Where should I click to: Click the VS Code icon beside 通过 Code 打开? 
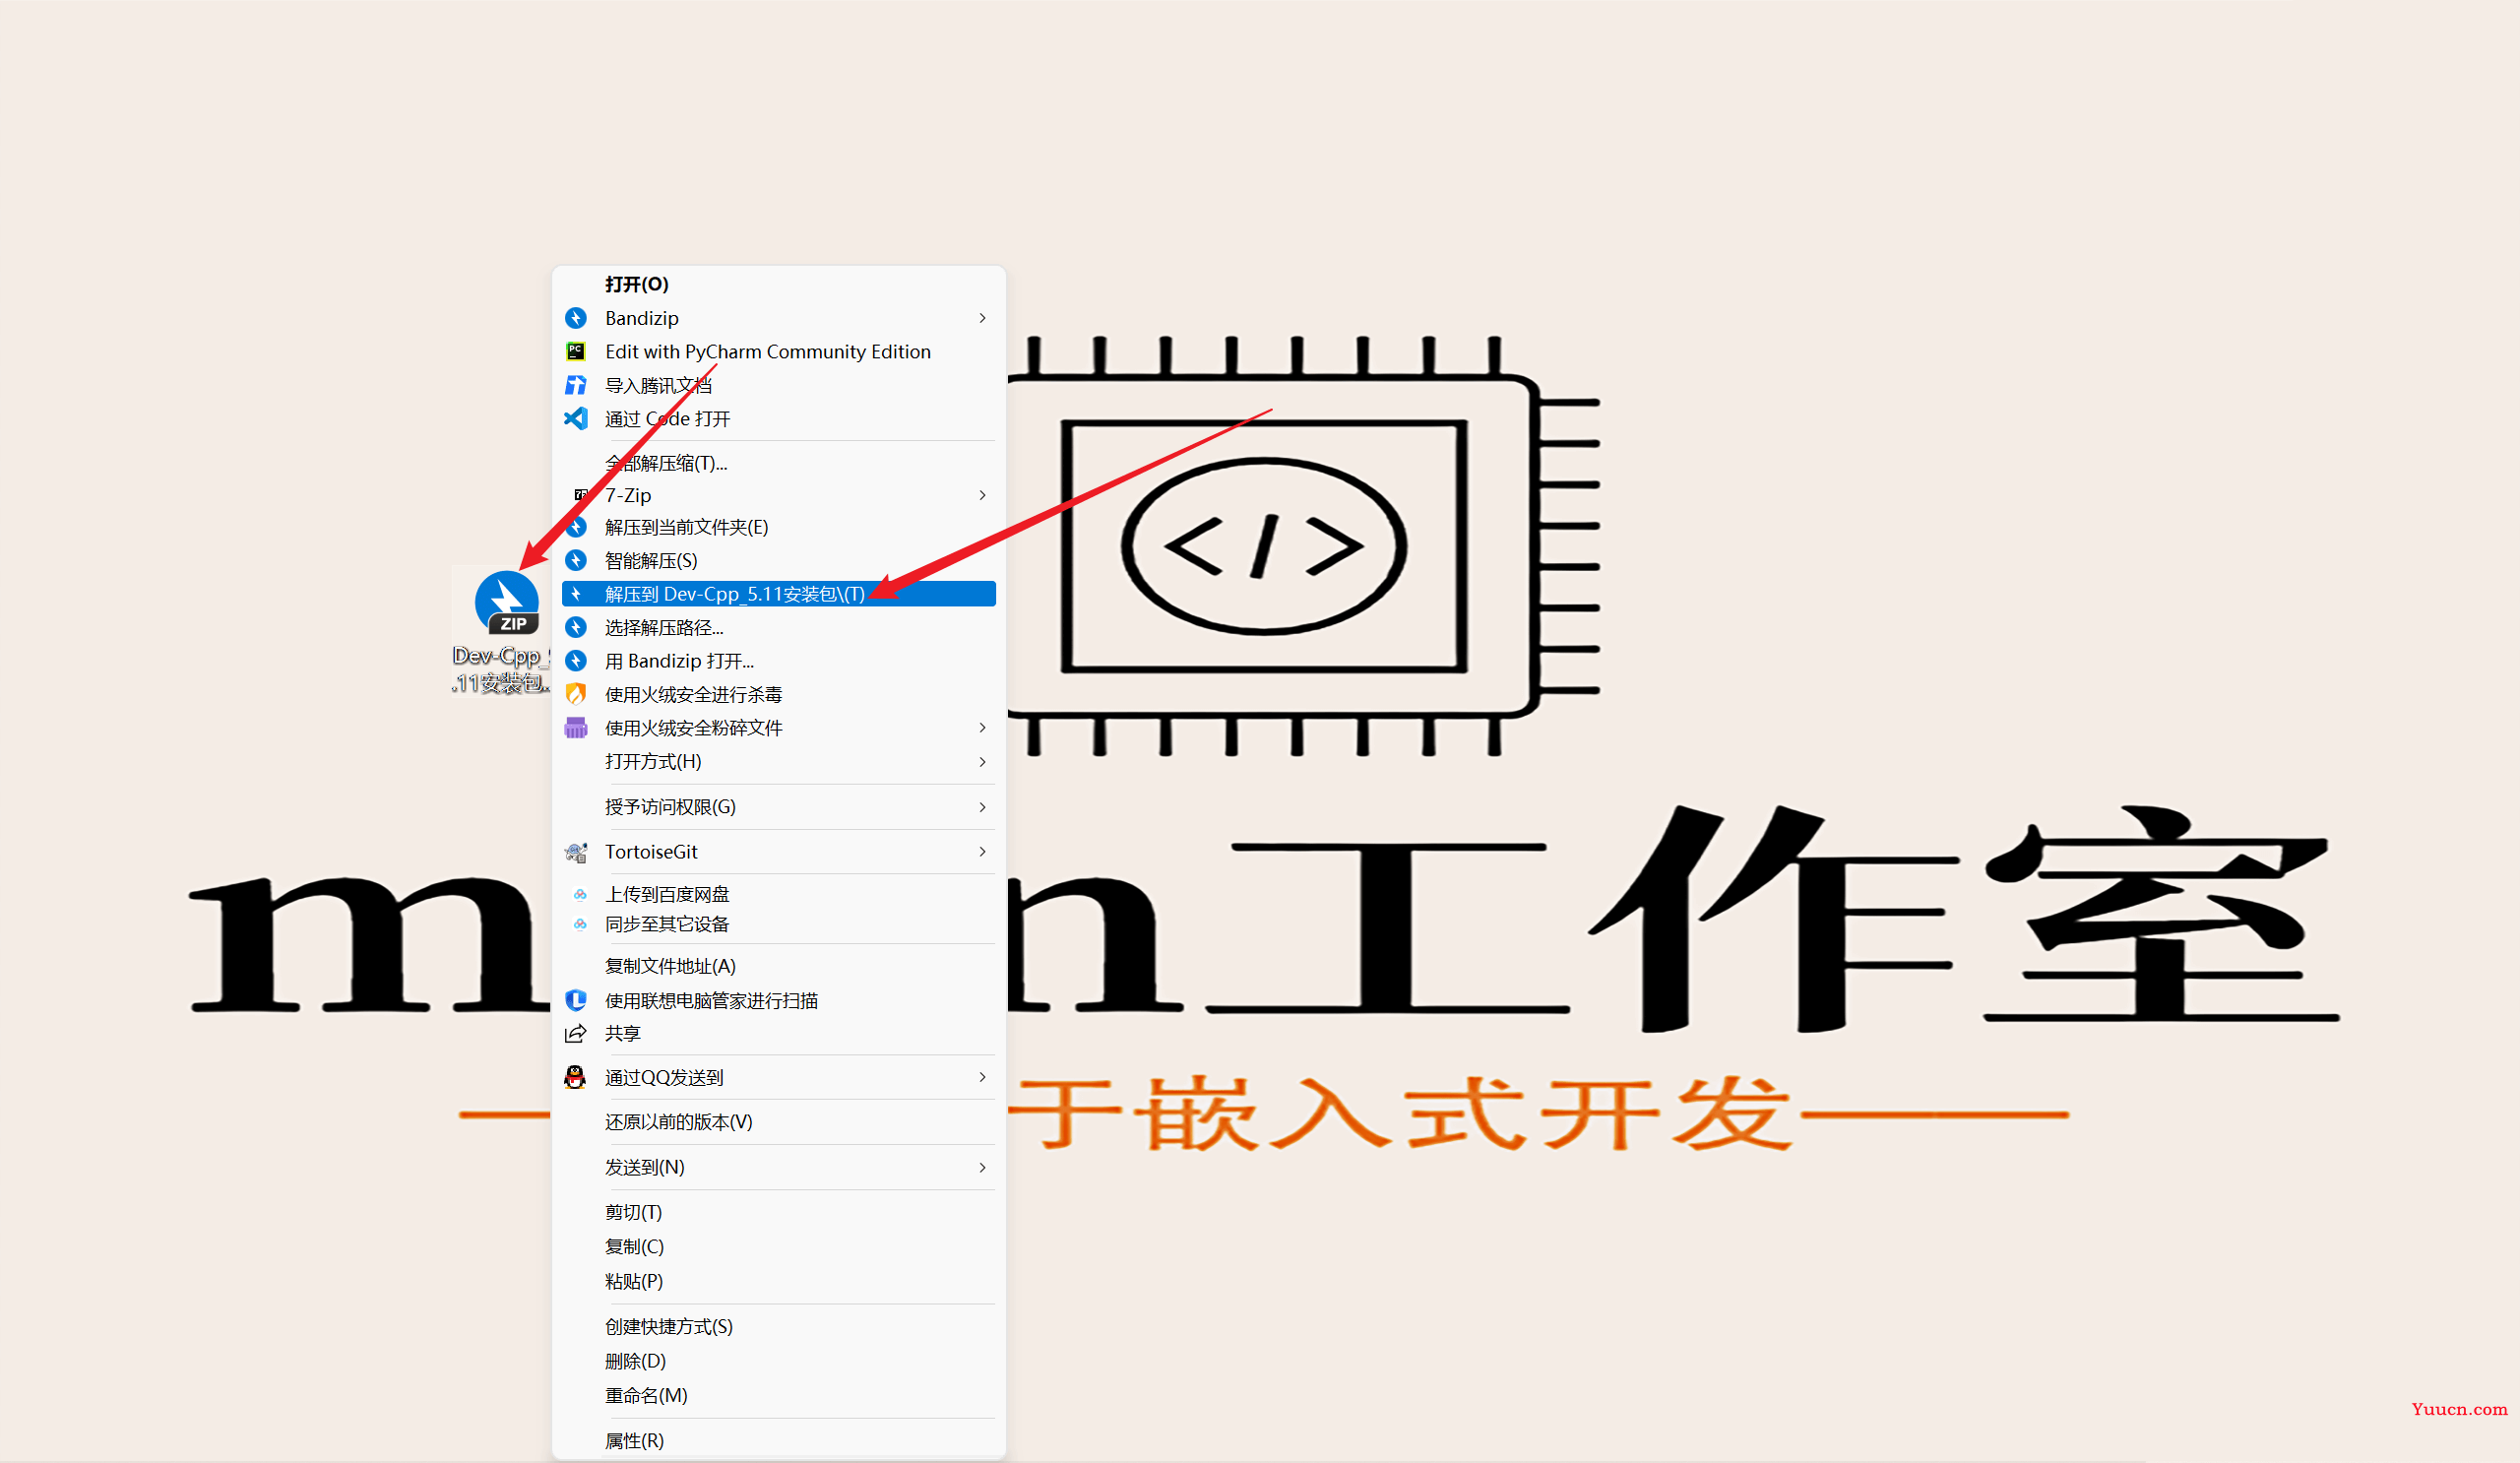click(x=576, y=418)
